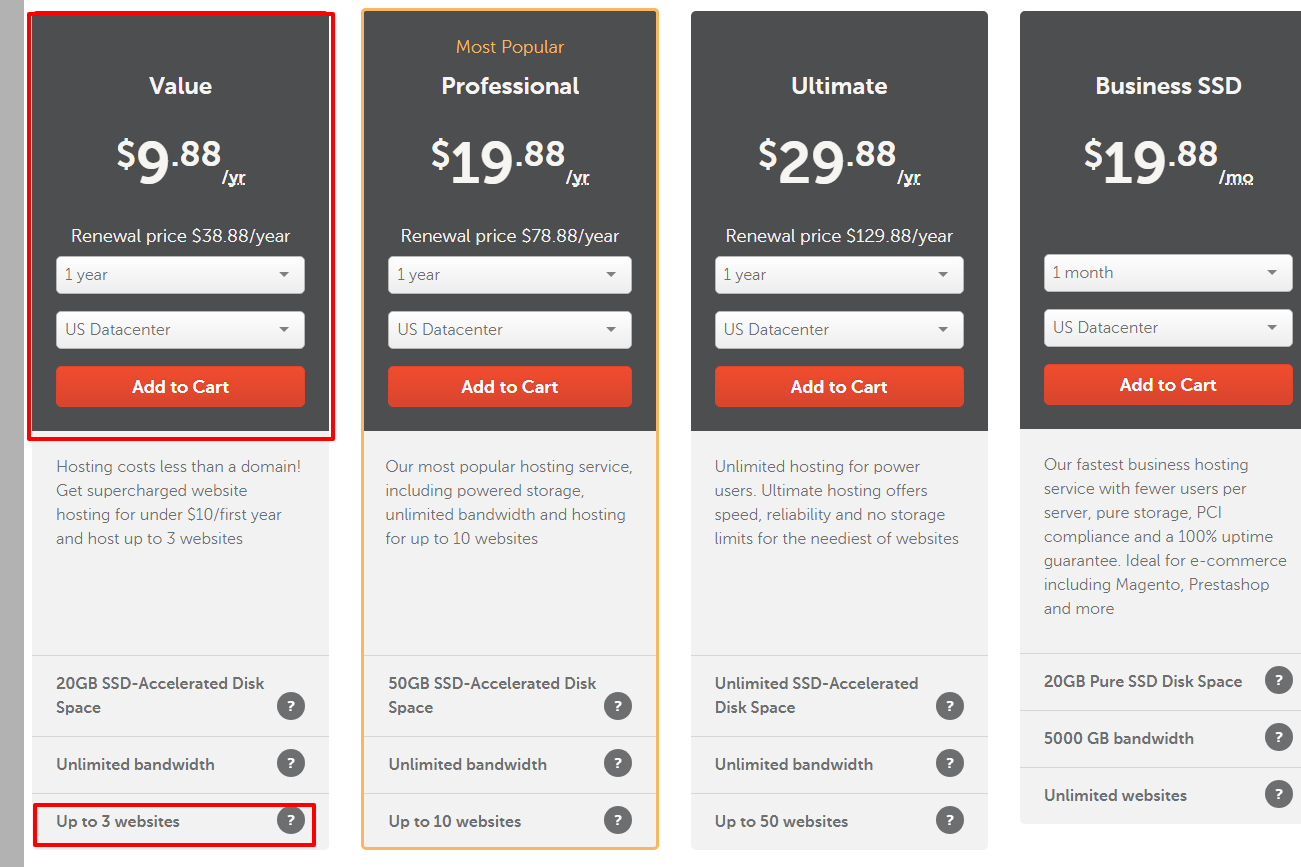Click help icon next to Up to 50 websites
This screenshot has width=1301, height=867.
click(949, 821)
